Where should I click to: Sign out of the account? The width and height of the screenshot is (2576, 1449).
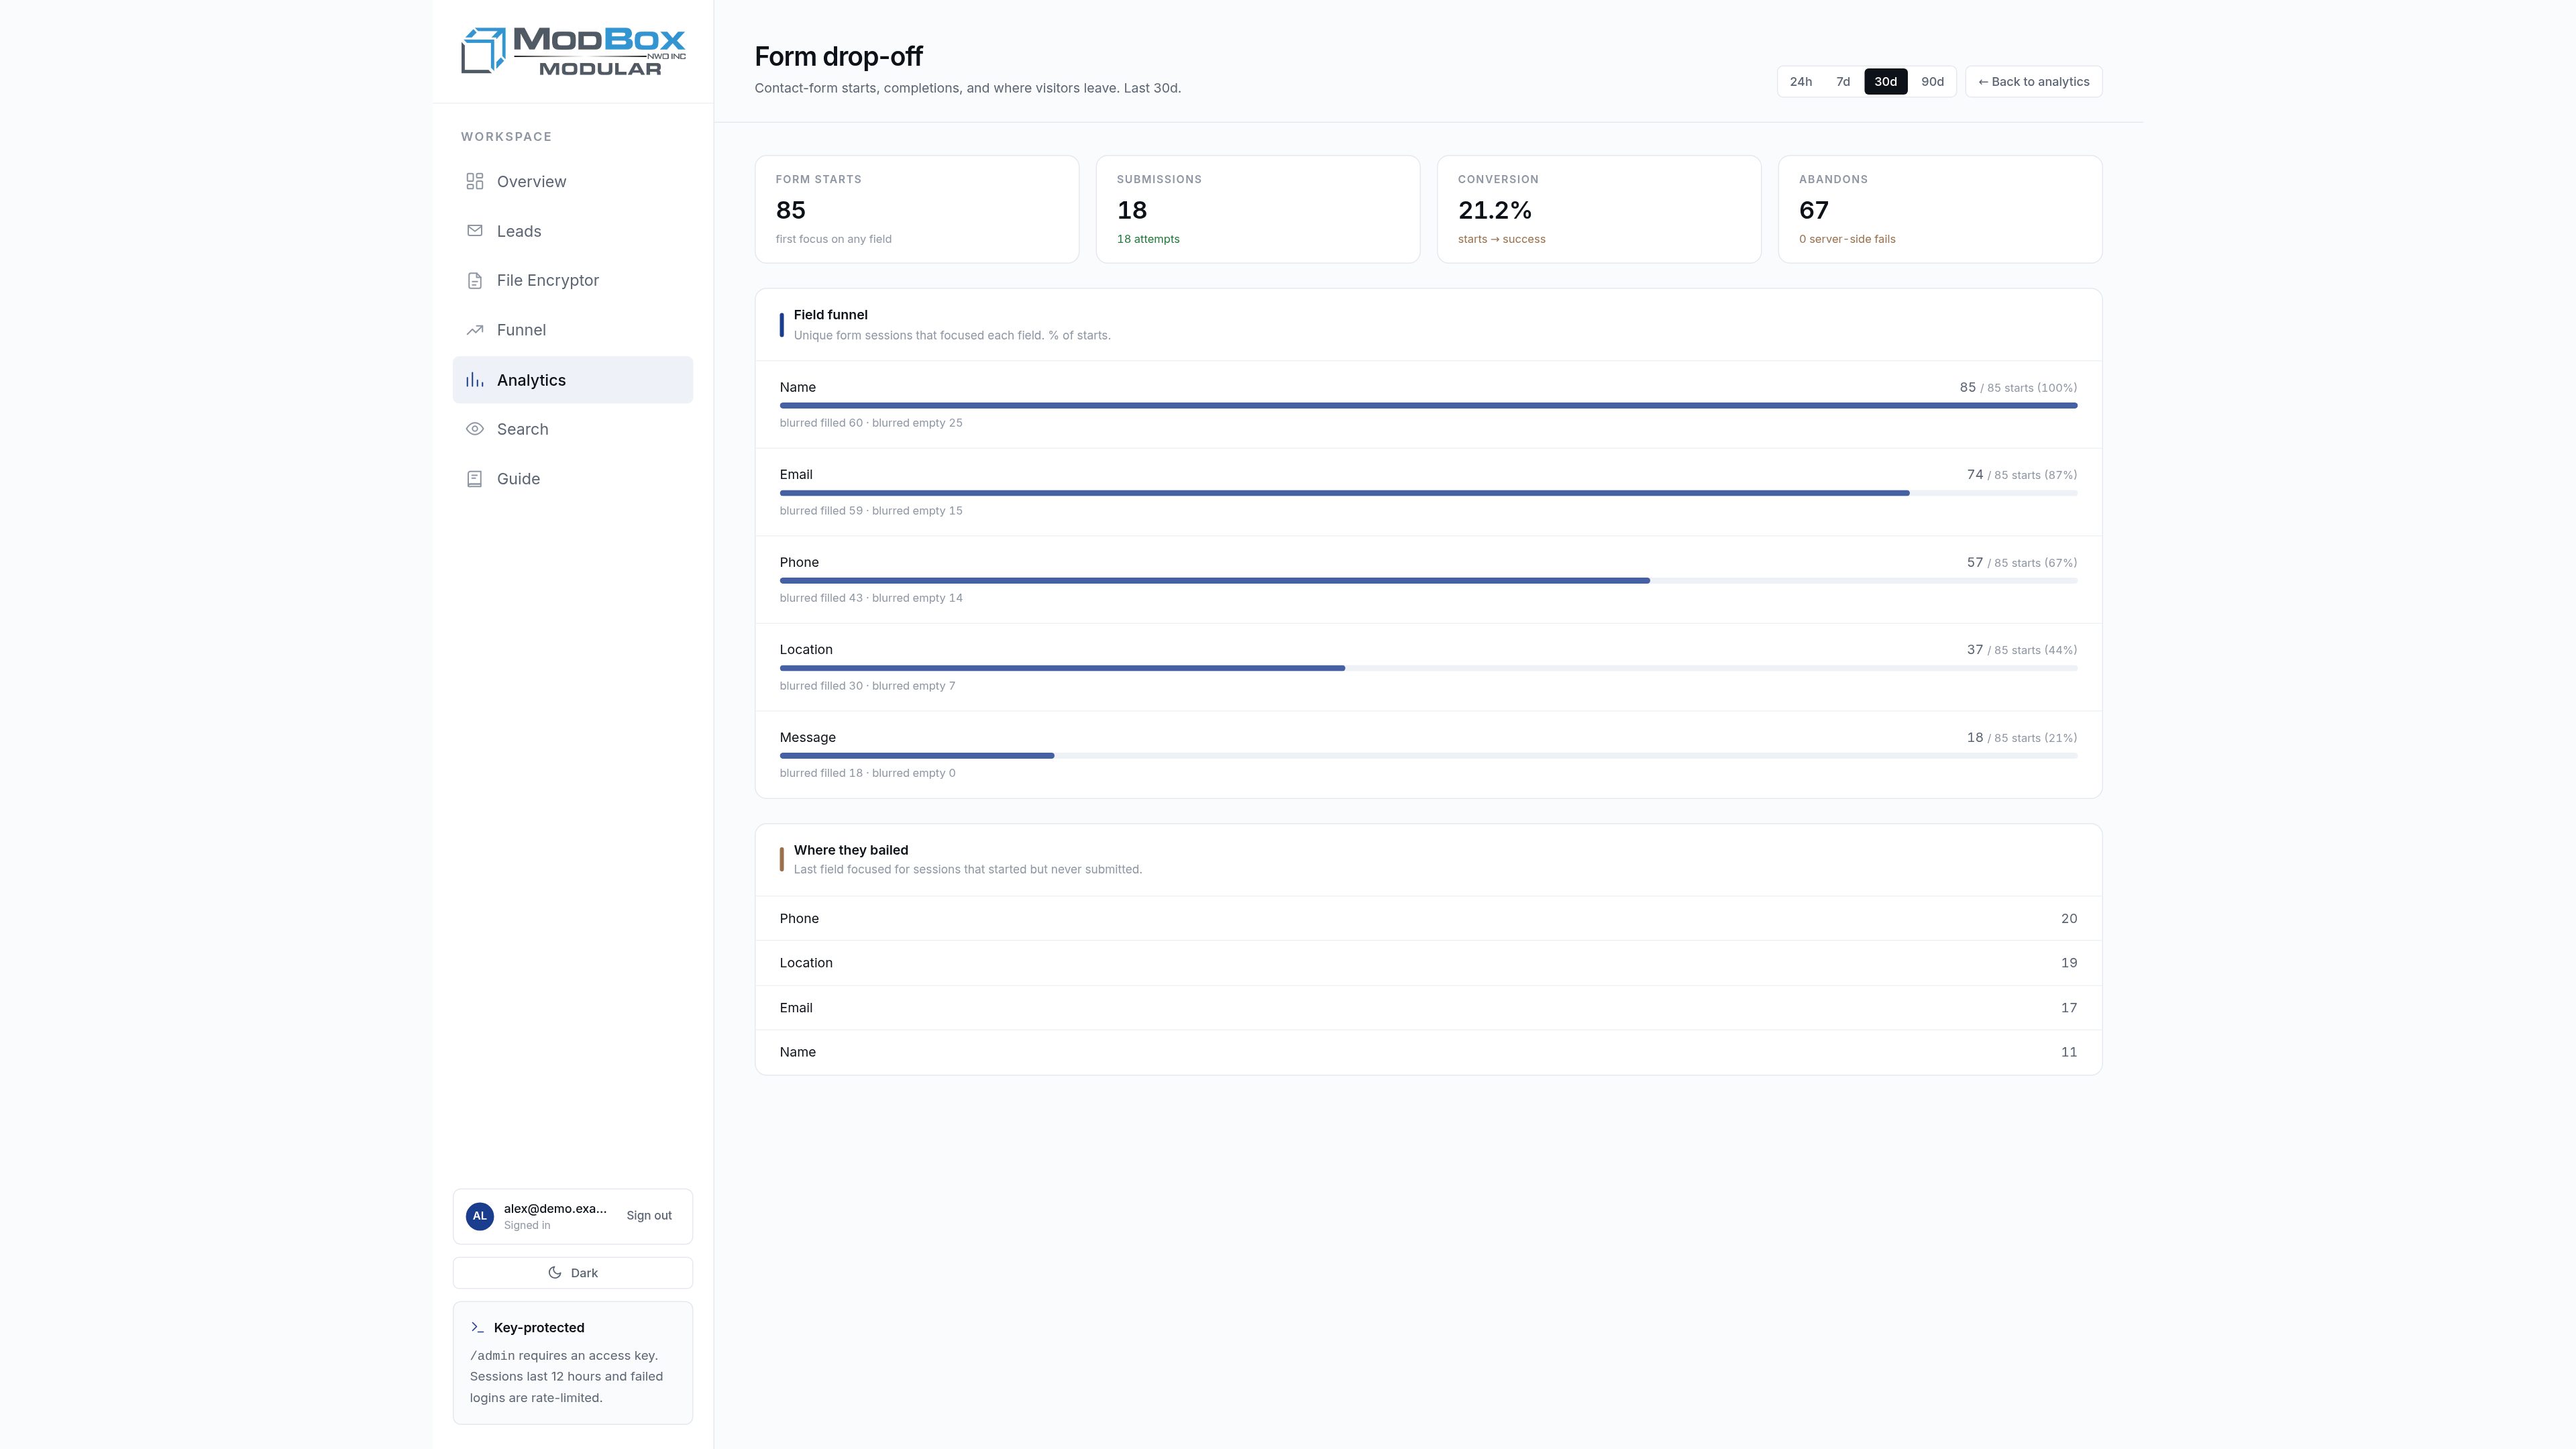click(649, 1216)
